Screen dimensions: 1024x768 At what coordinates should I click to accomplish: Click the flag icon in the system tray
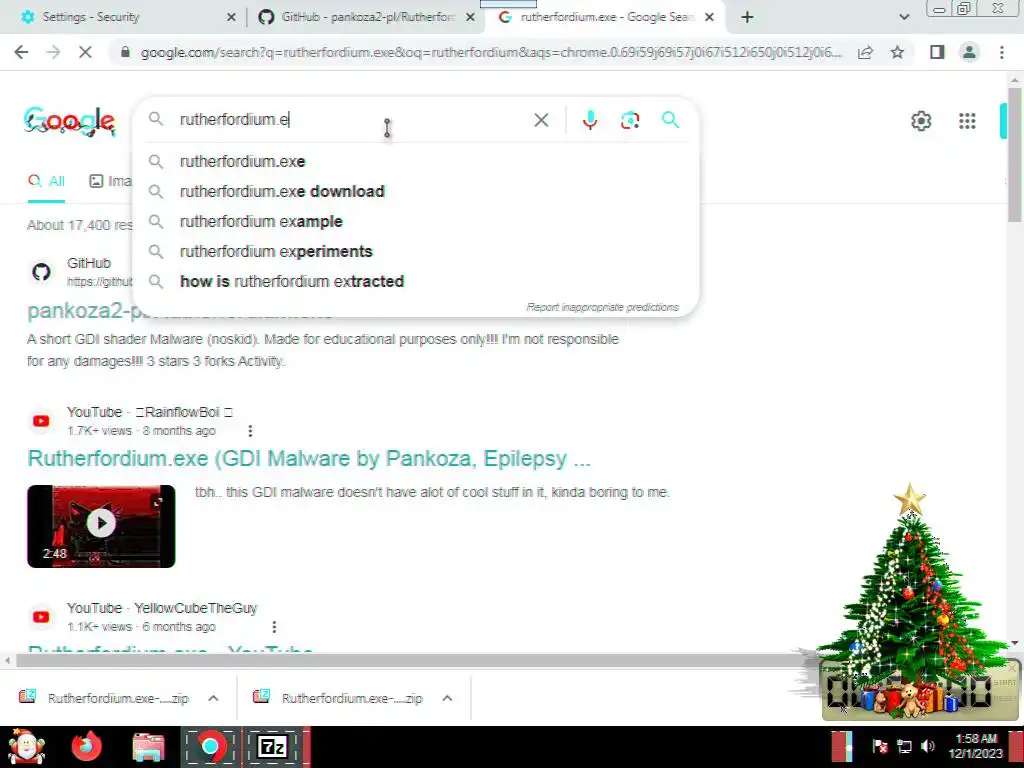point(880,746)
